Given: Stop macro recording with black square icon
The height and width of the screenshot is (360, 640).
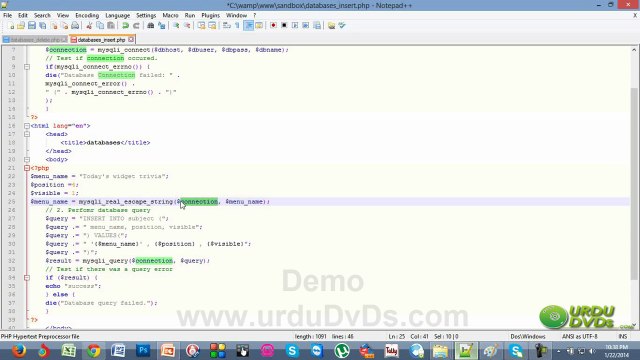Looking at the screenshot, I should [284, 26].
